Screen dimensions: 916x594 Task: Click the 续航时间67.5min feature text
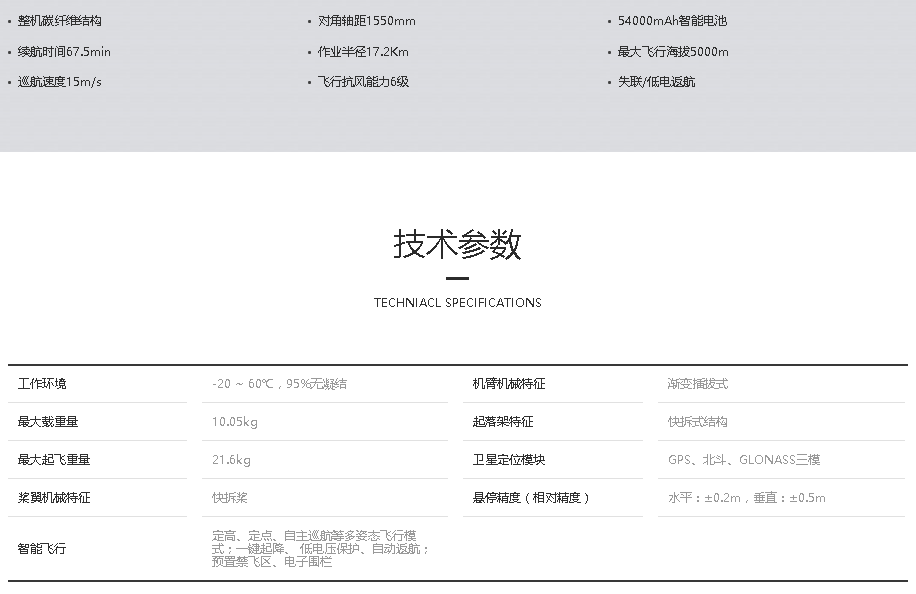click(64, 52)
